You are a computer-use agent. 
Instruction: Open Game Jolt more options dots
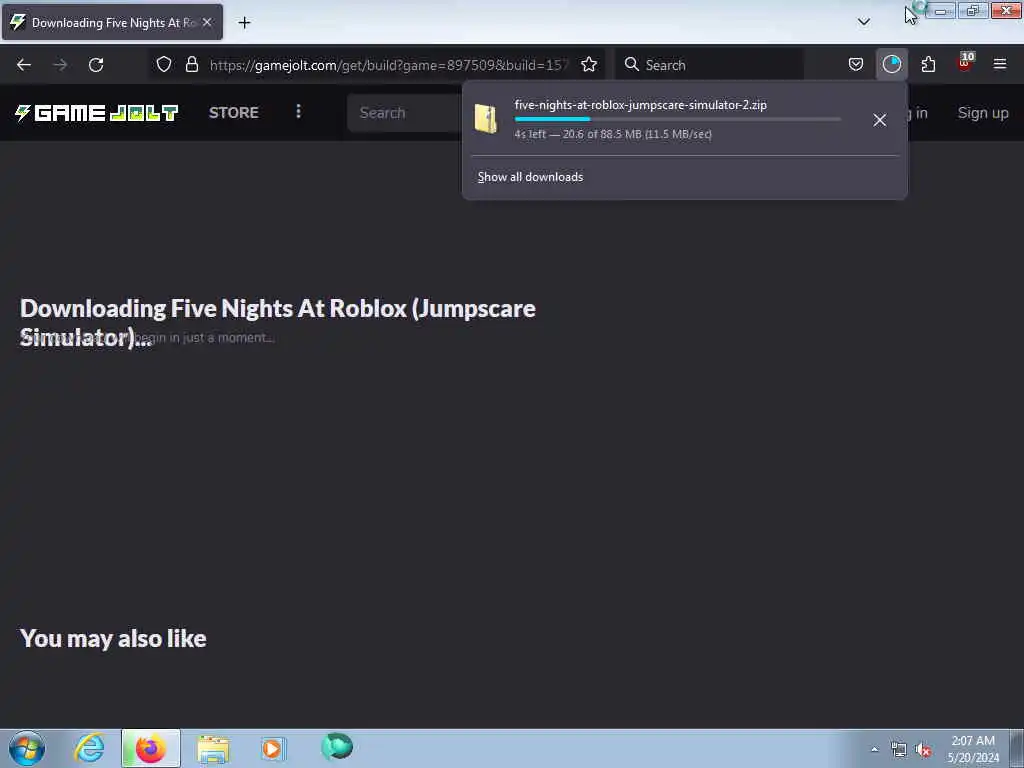[298, 112]
